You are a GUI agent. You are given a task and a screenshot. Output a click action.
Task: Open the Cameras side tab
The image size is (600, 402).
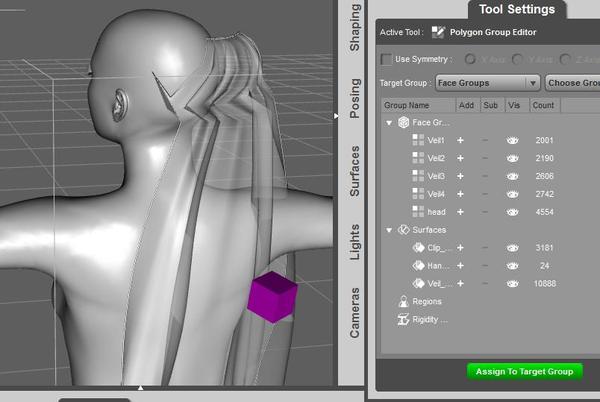(355, 313)
